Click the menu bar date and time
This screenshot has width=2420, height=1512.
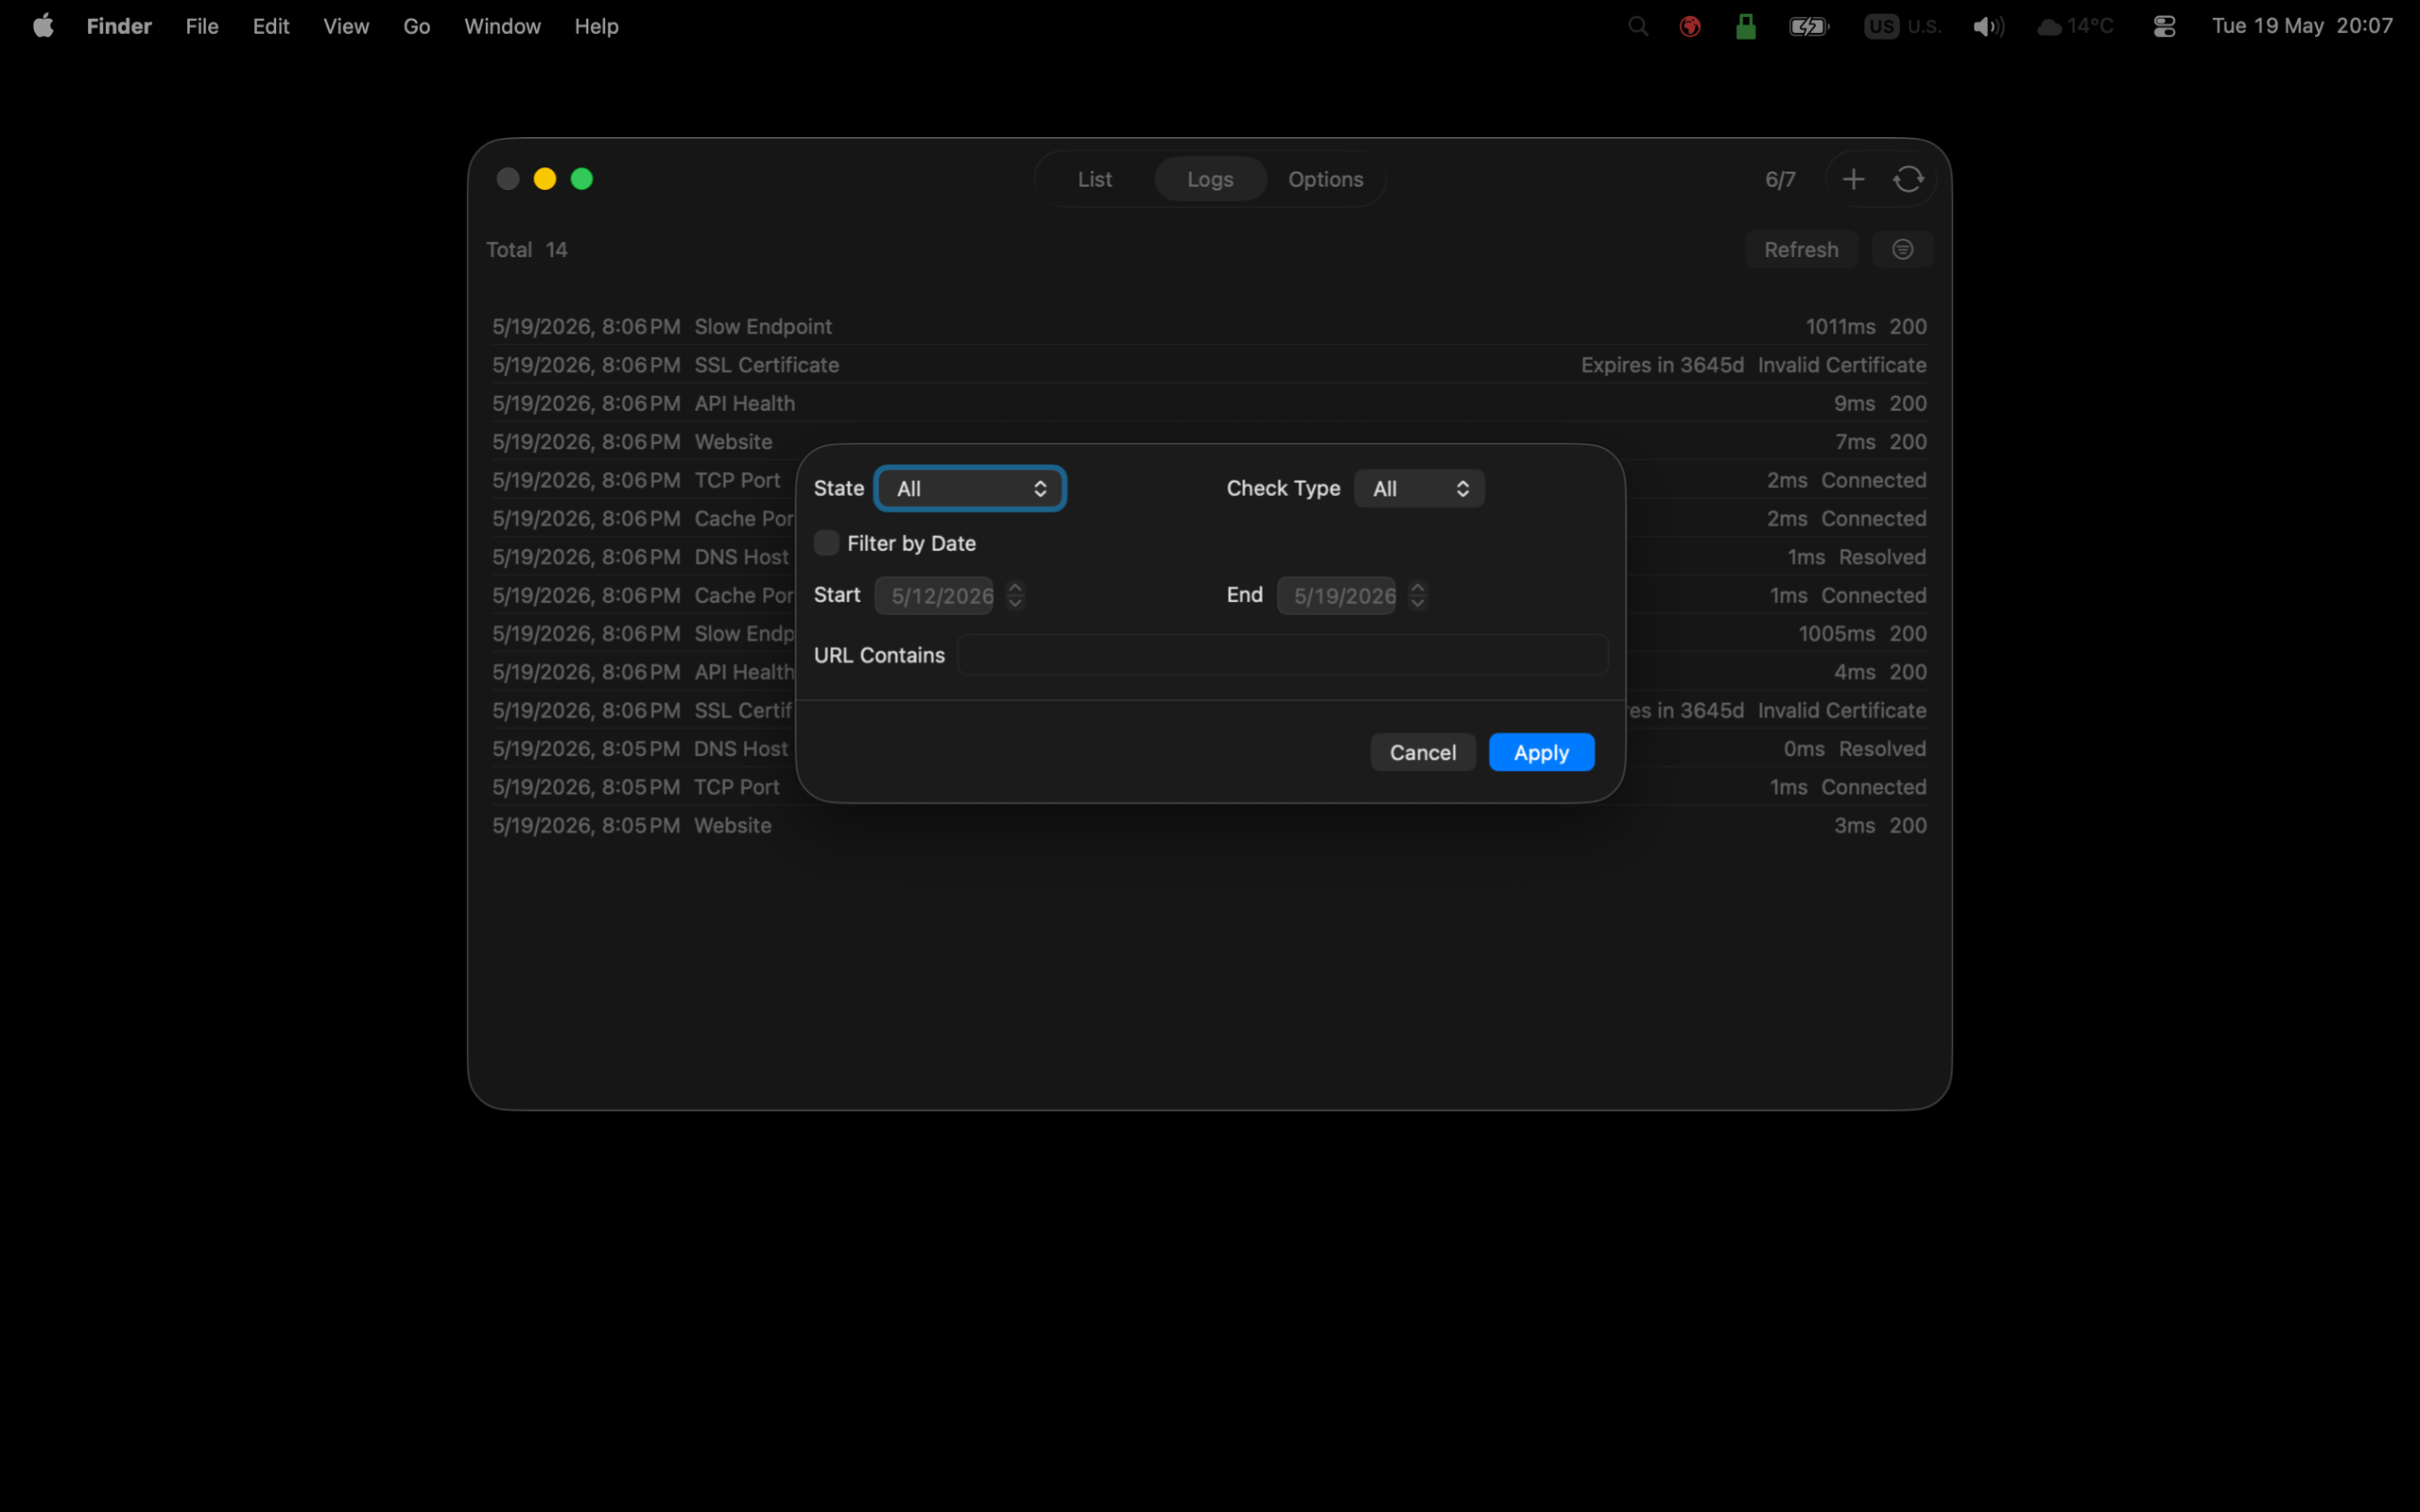point(2301,26)
